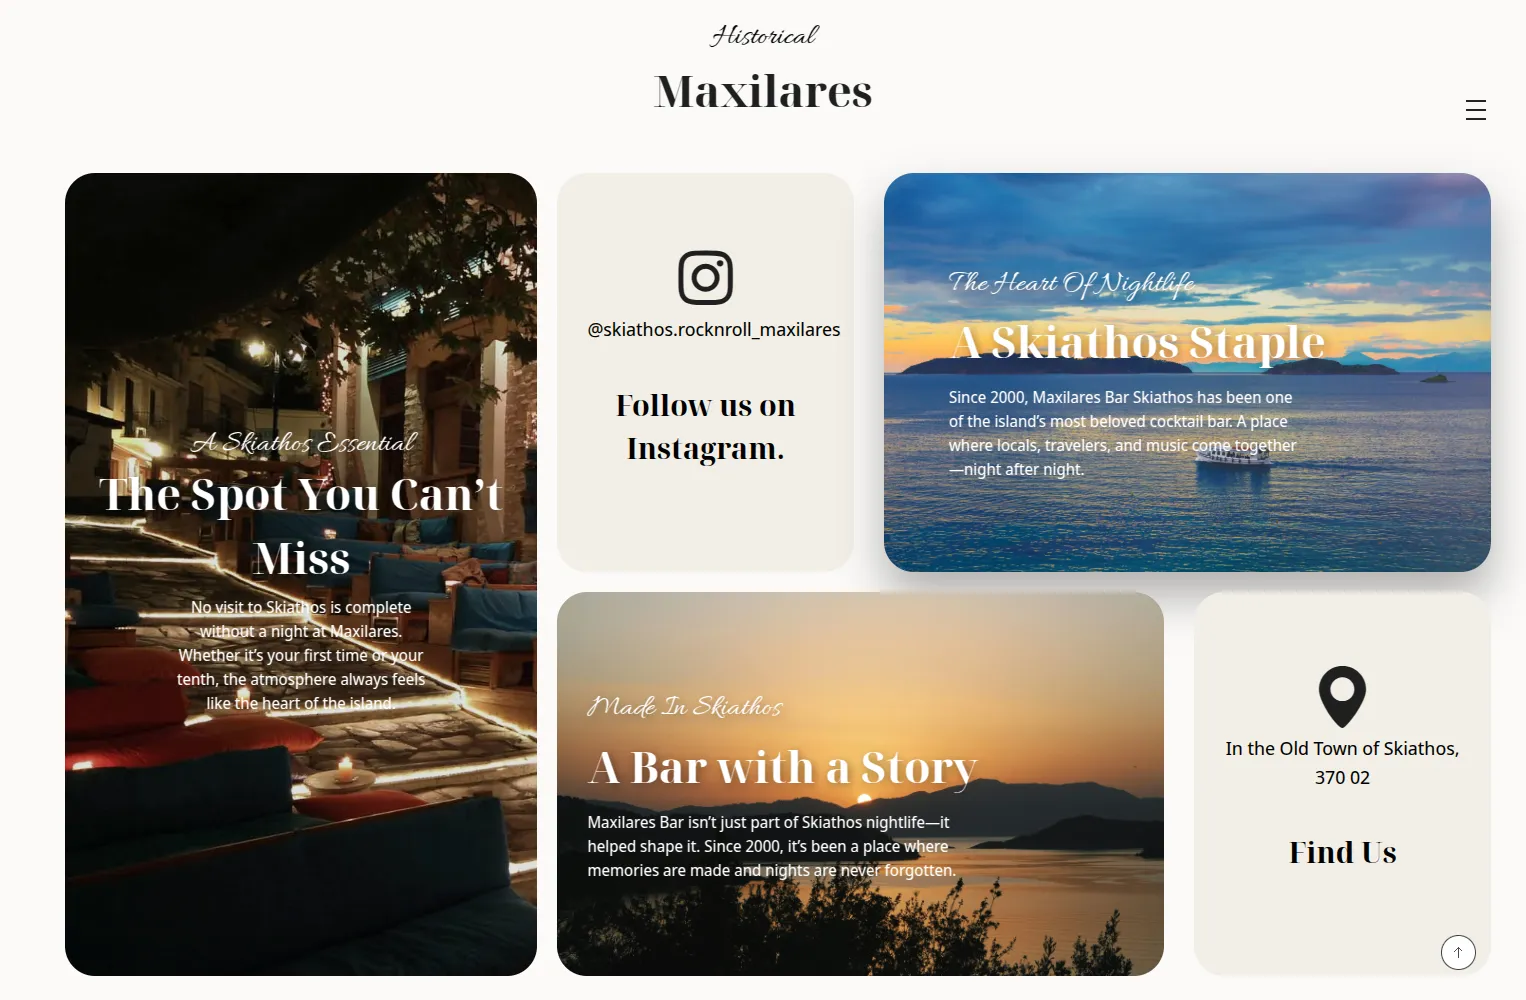1526x1000 pixels.
Task: Click the night street card paragraph
Action: (x=301, y=655)
